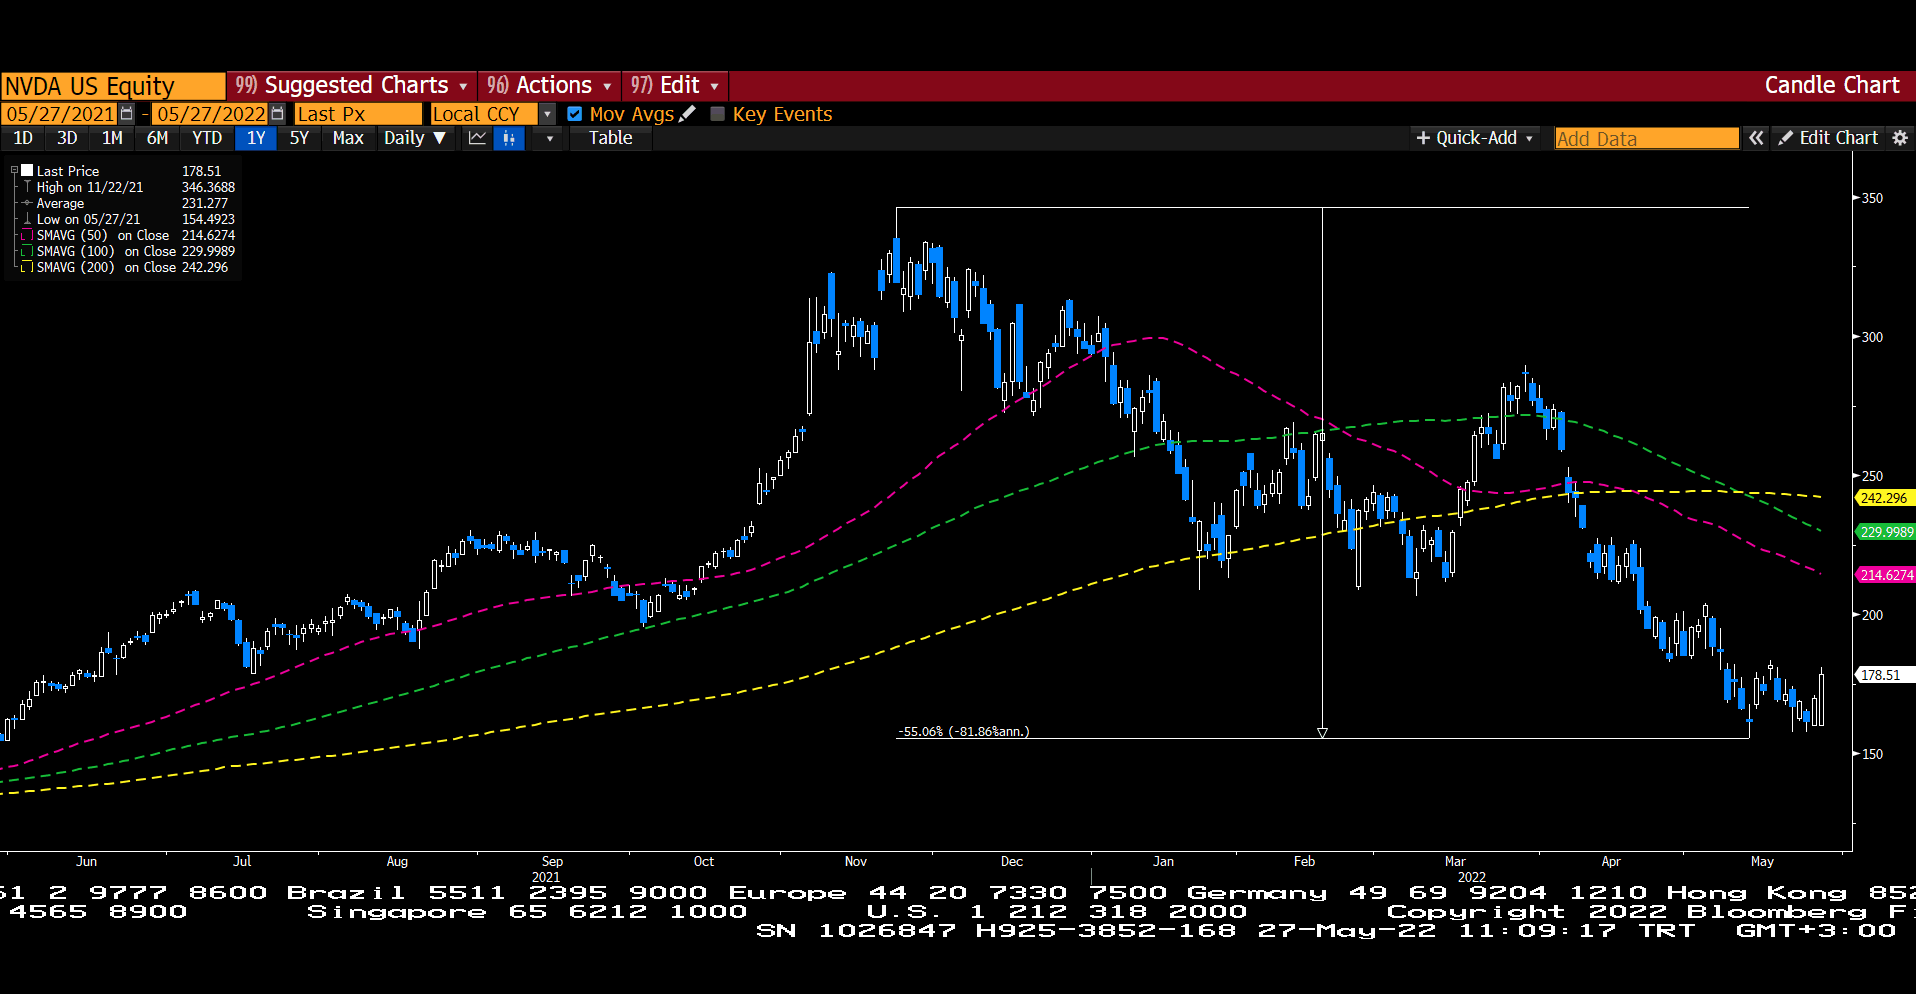This screenshot has height=994, width=1916.
Task: Click the 214.6274 magenta axis price label
Action: pos(1885,575)
